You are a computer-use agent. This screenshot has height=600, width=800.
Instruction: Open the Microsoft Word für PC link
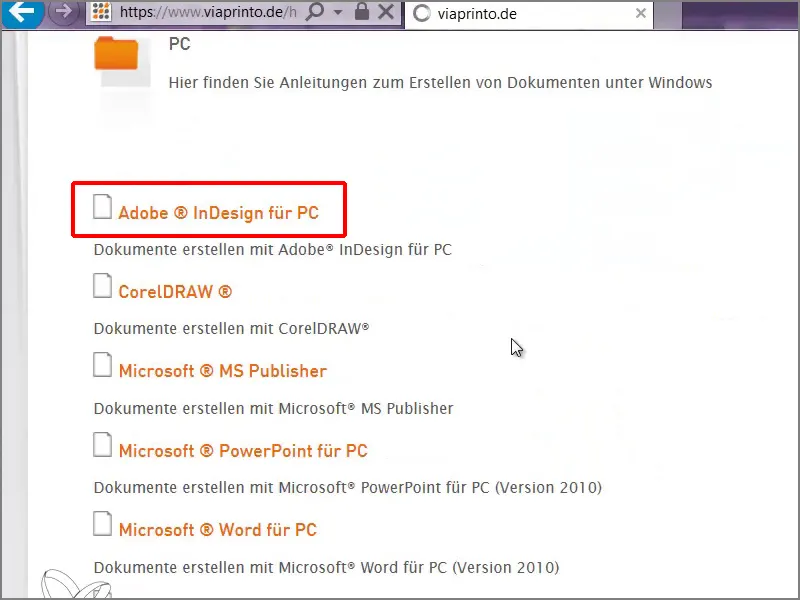(x=218, y=530)
